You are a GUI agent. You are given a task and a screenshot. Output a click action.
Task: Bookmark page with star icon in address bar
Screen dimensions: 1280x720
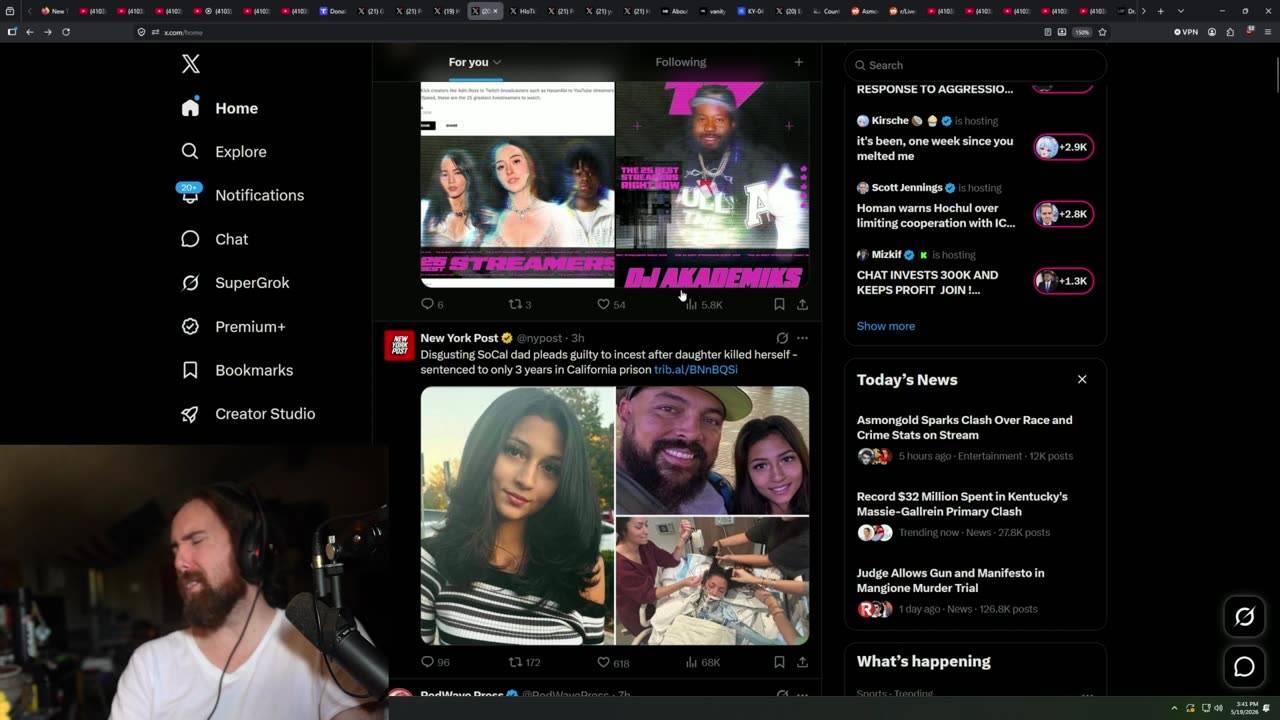coord(1102,32)
